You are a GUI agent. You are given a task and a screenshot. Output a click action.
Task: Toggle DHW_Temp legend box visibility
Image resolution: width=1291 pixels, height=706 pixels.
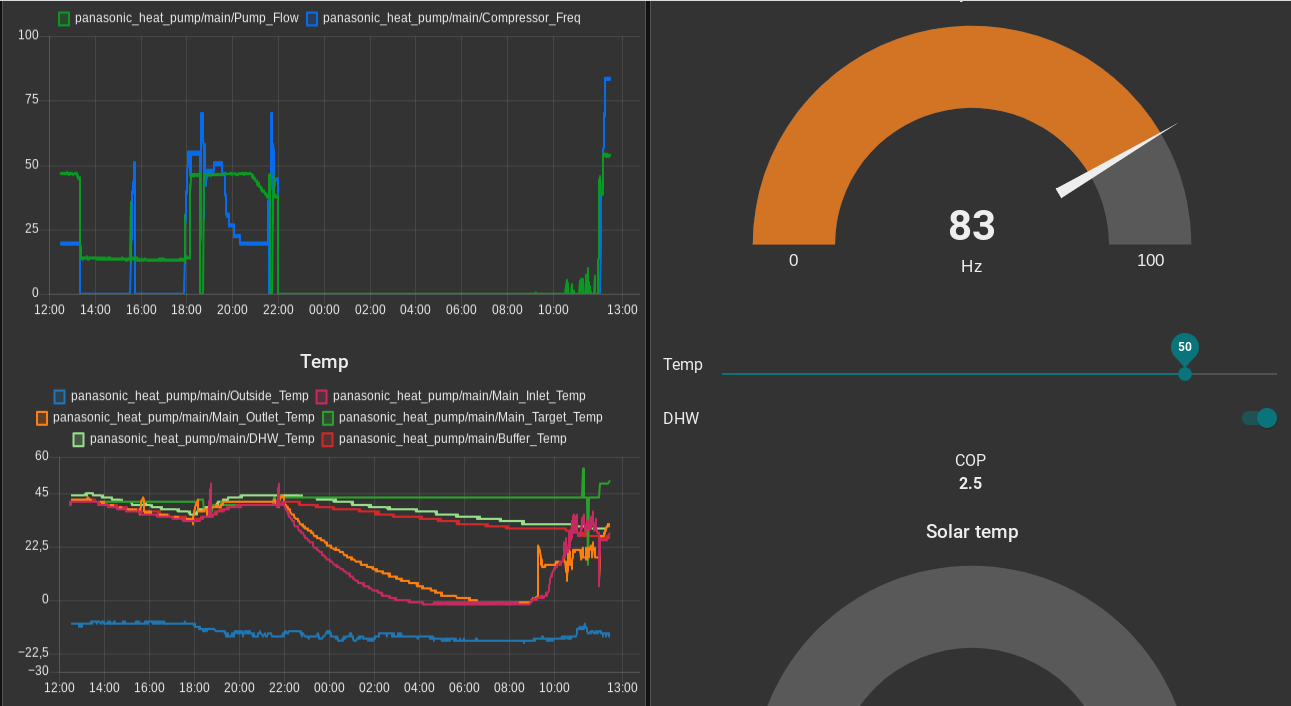click(x=79, y=439)
